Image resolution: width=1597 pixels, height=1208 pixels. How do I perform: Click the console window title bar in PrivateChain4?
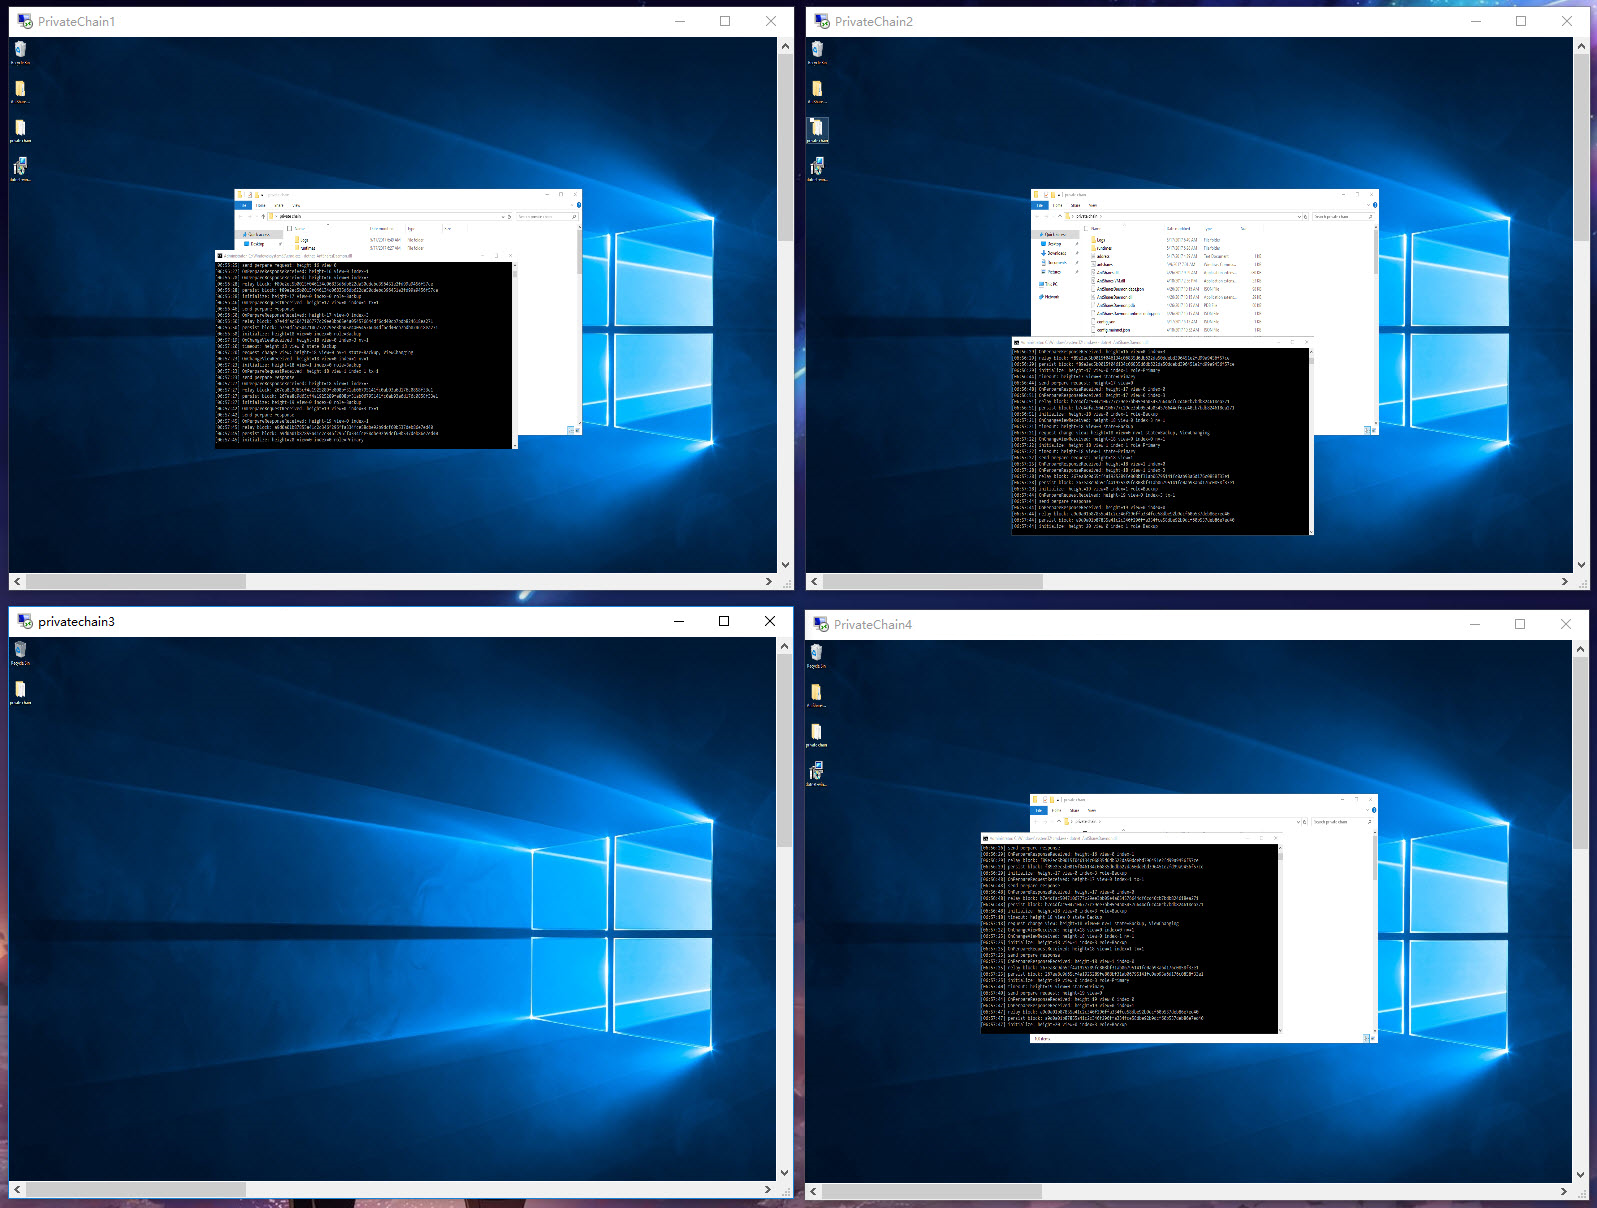click(1130, 838)
